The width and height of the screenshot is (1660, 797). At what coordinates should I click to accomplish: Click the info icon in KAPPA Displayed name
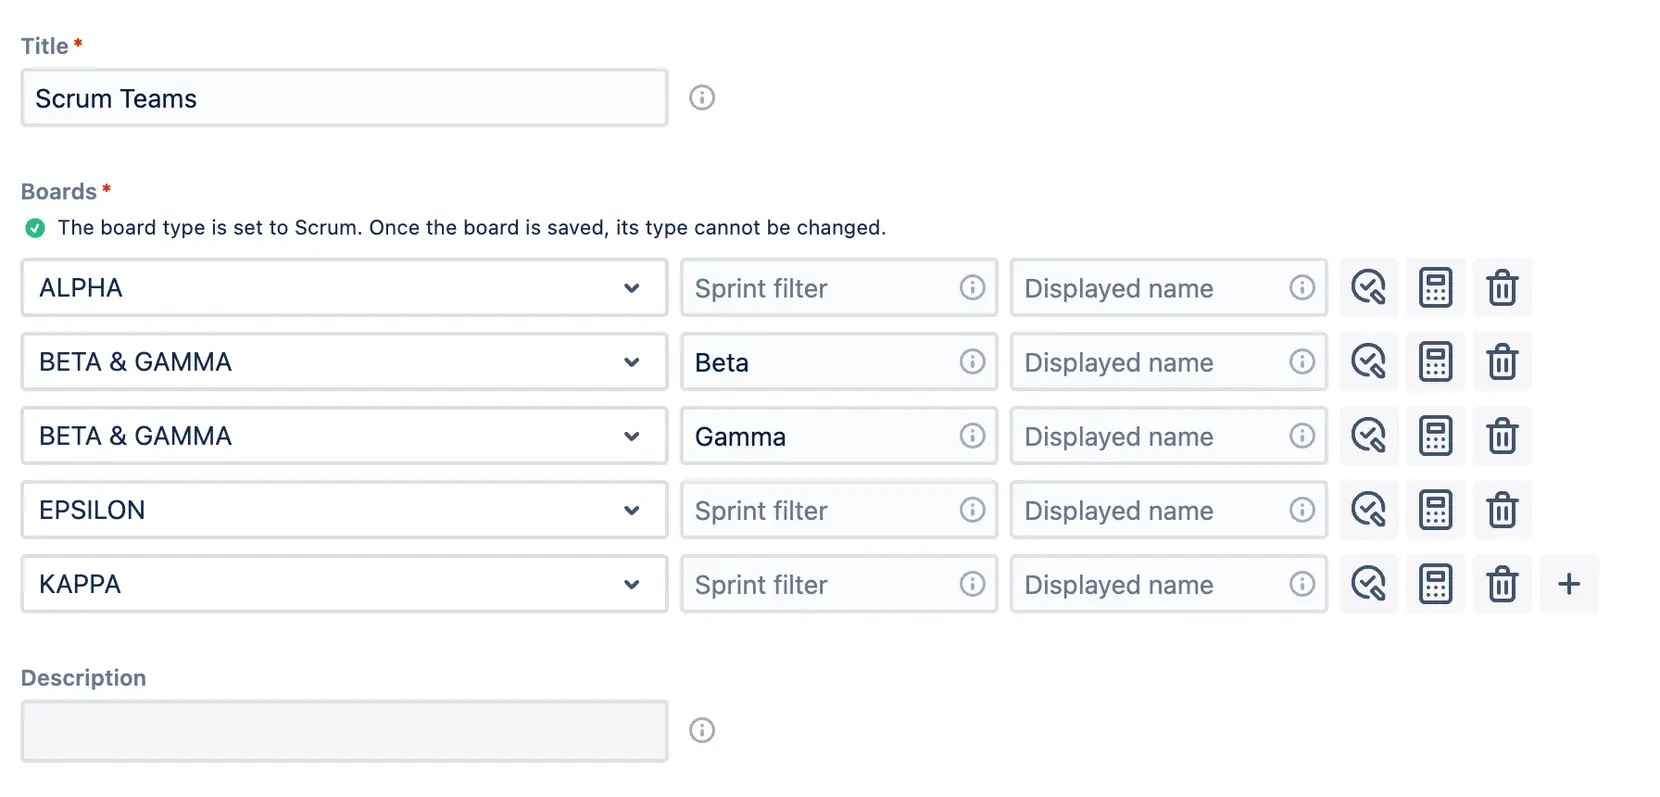tap(1302, 584)
